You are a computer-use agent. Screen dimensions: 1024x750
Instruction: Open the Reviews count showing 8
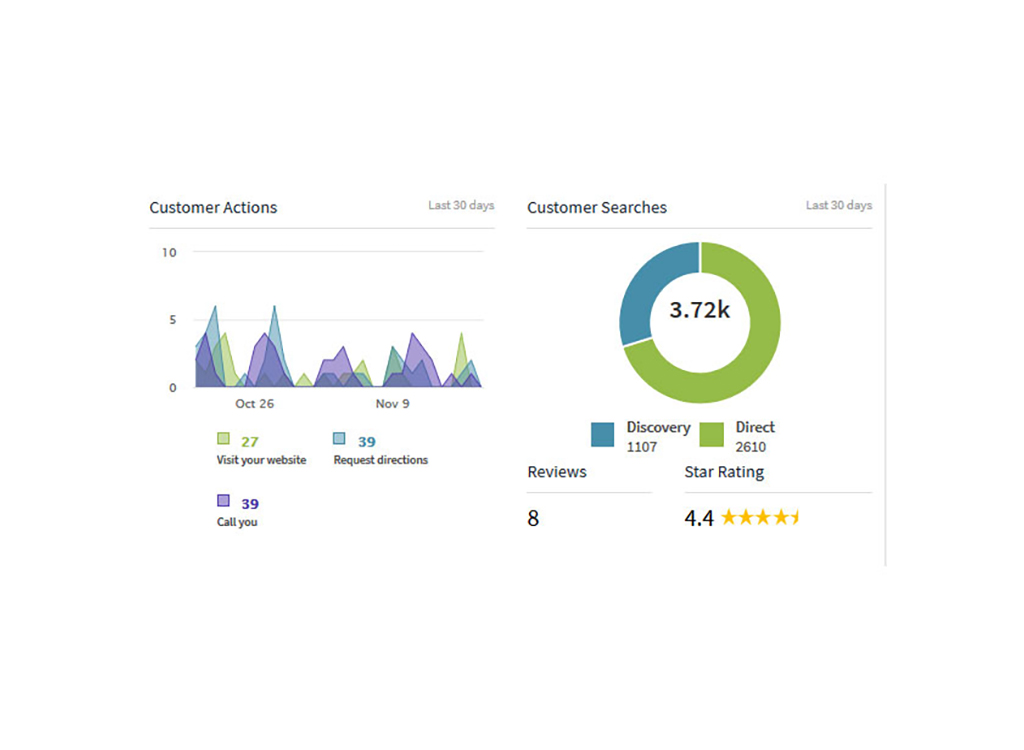pyautogui.click(x=534, y=518)
